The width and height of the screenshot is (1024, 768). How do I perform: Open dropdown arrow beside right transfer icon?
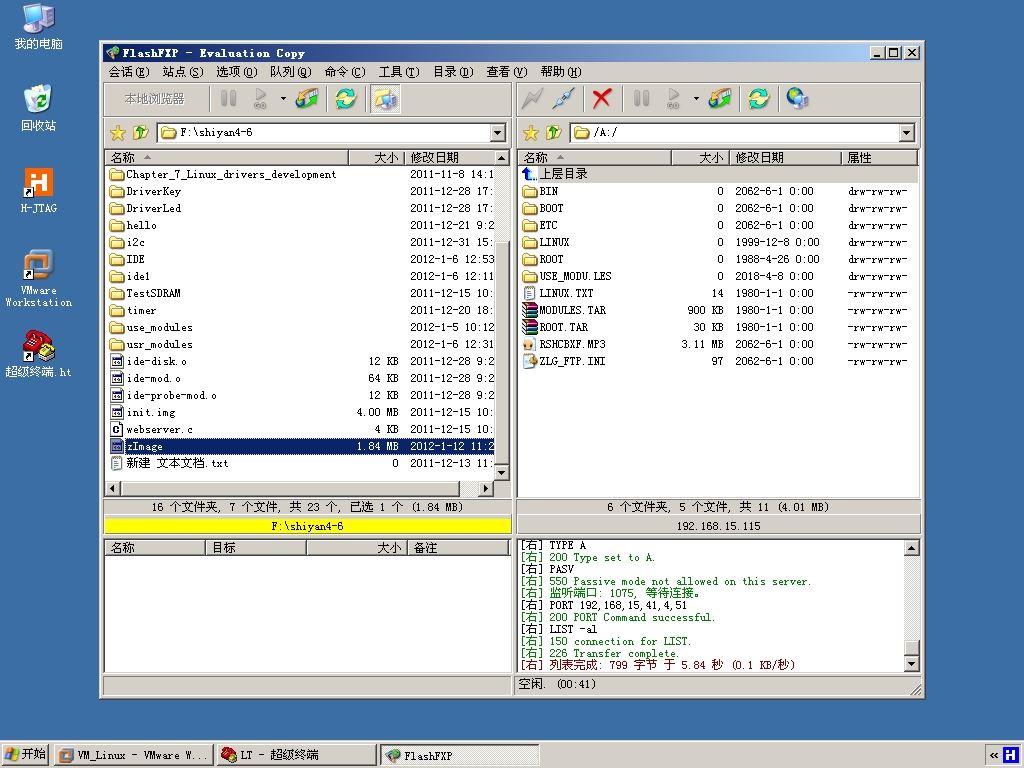(696, 99)
